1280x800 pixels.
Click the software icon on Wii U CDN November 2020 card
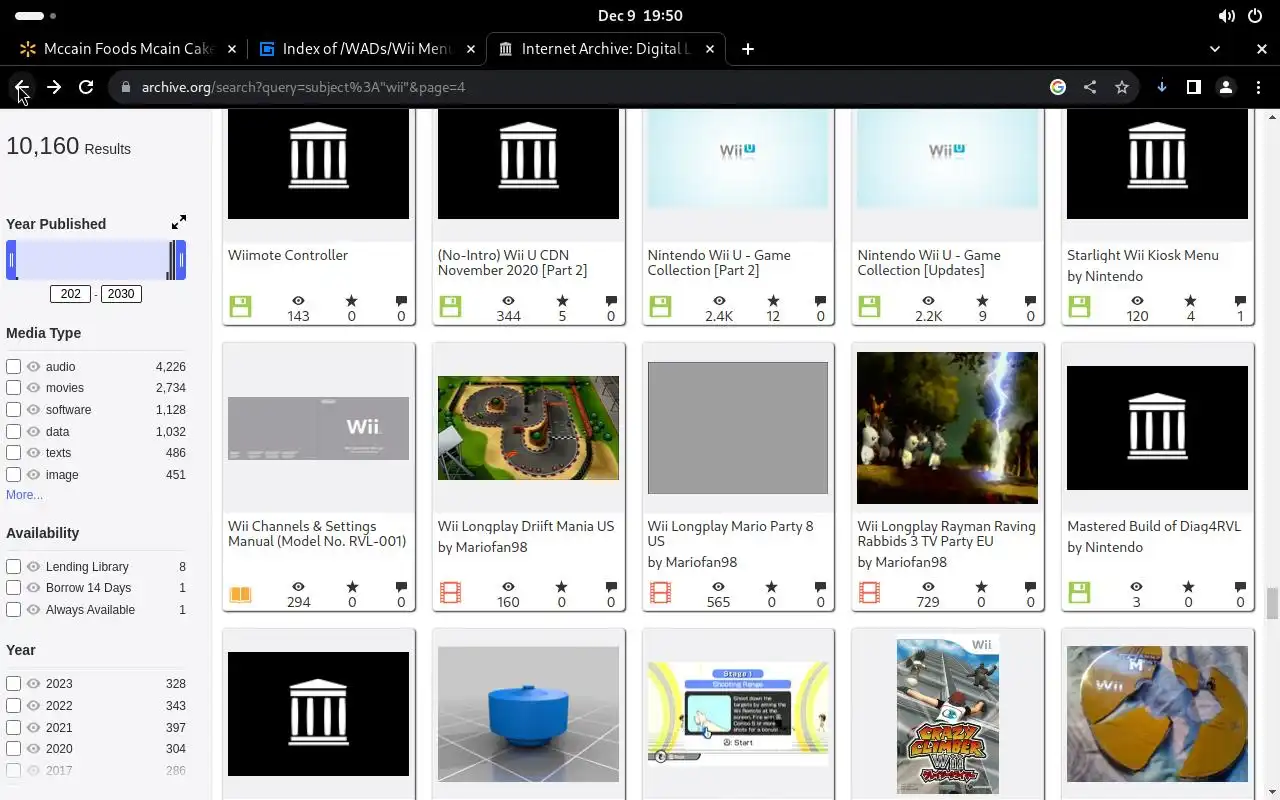pos(450,307)
